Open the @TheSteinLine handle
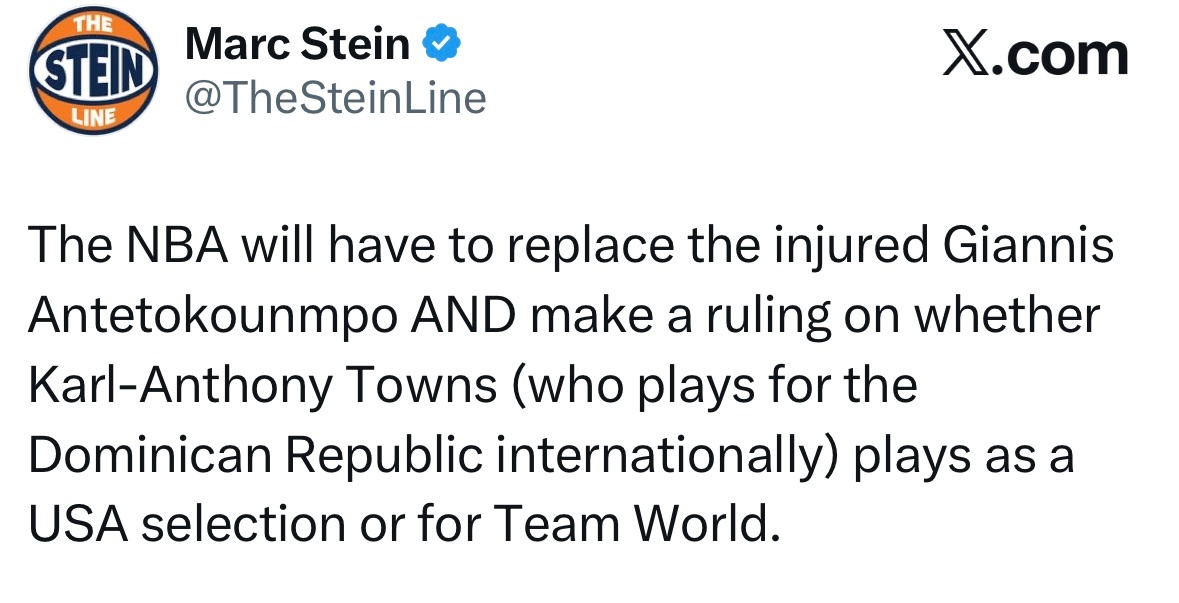The image size is (1179, 603). click(335, 98)
